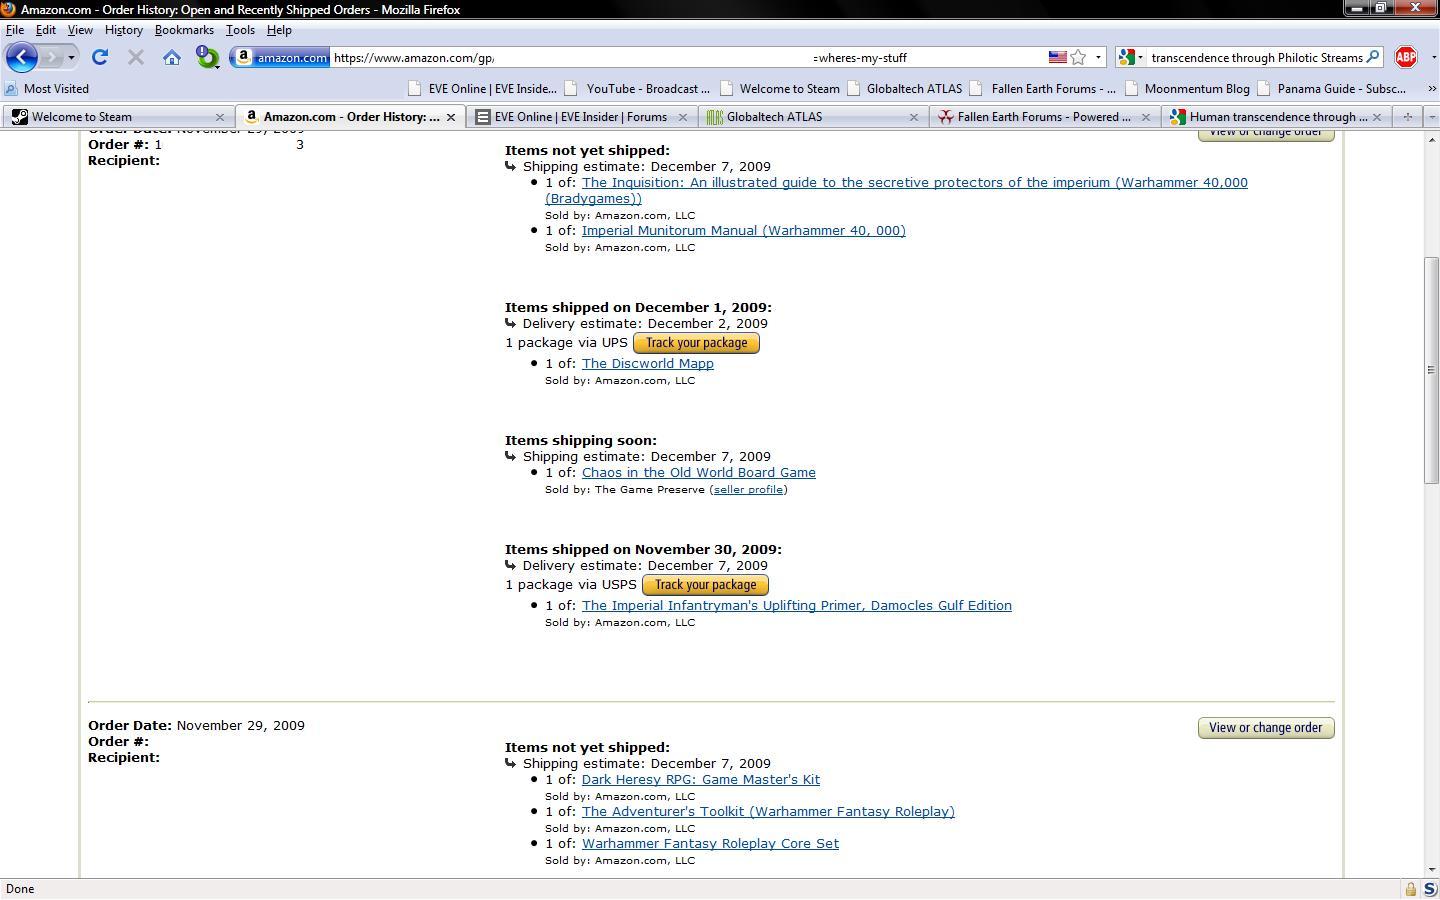Go back with the Back arrow button
The height and width of the screenshot is (900, 1440).
21,57
